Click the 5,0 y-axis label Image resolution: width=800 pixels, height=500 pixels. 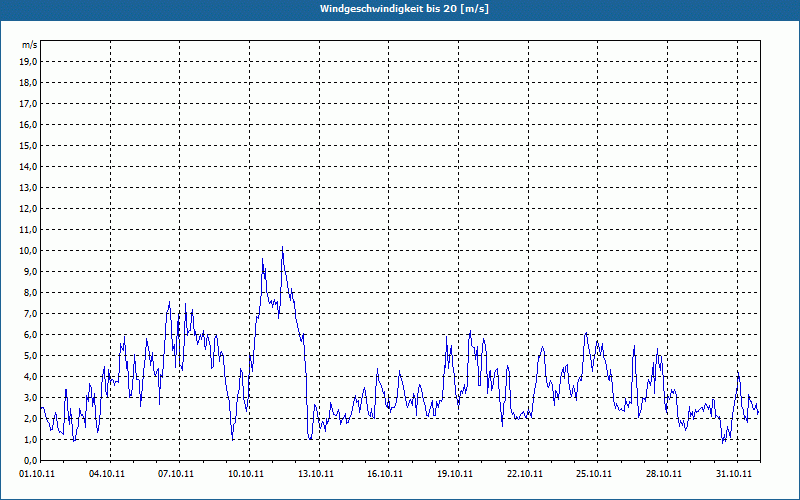click(30, 356)
